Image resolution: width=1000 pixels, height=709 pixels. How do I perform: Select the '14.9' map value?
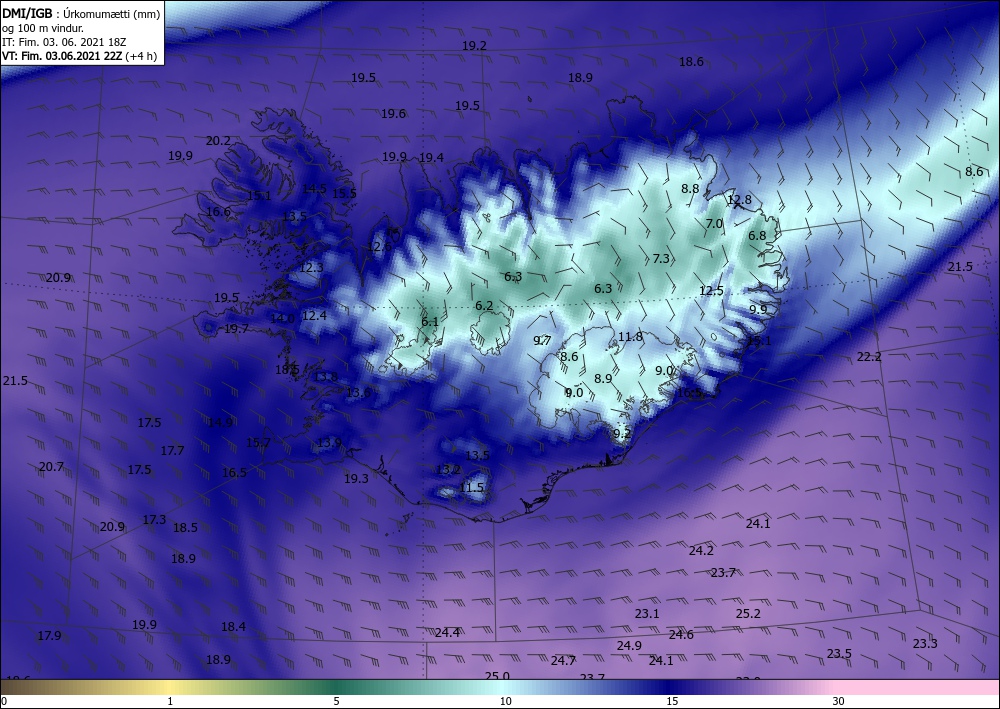221,423
